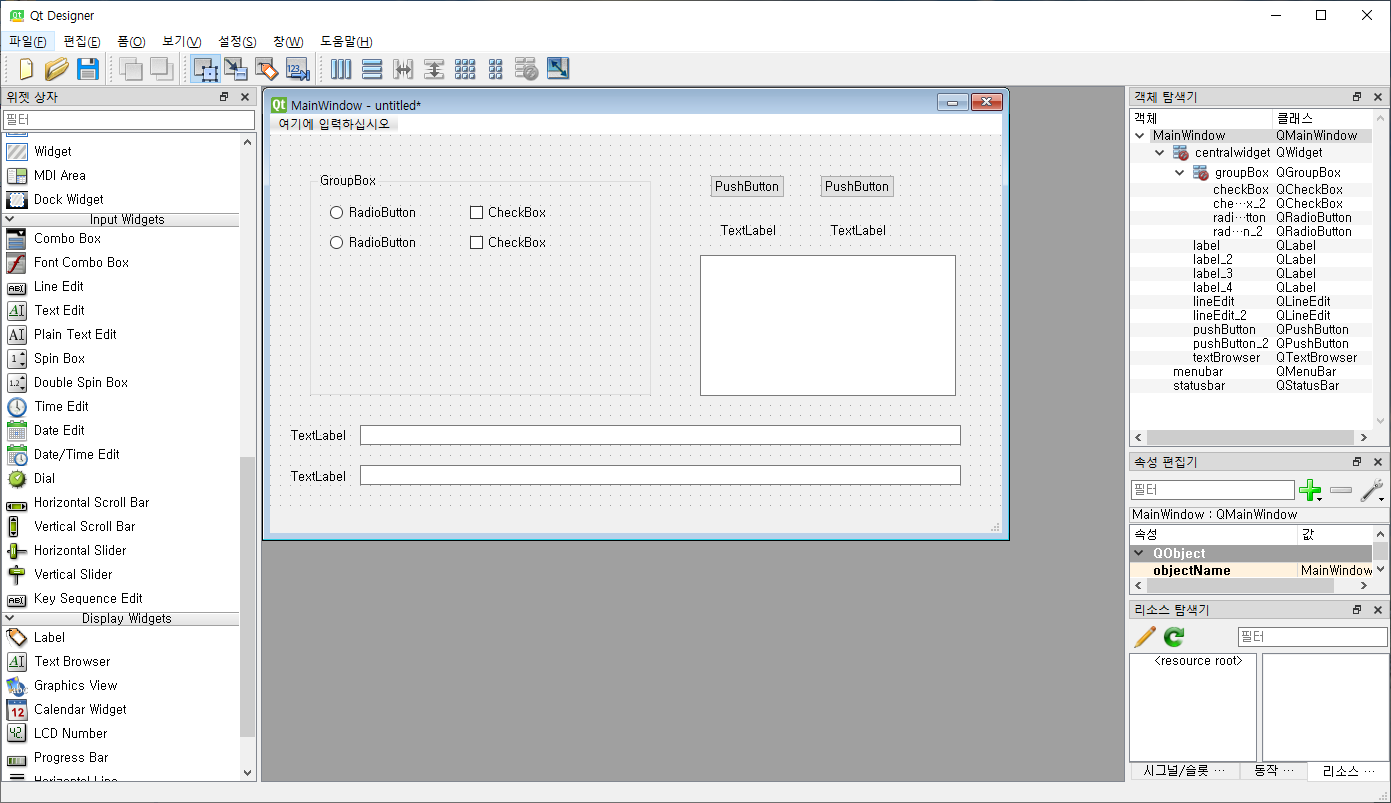Switch to Edit Tab Order mode icon

(298, 69)
